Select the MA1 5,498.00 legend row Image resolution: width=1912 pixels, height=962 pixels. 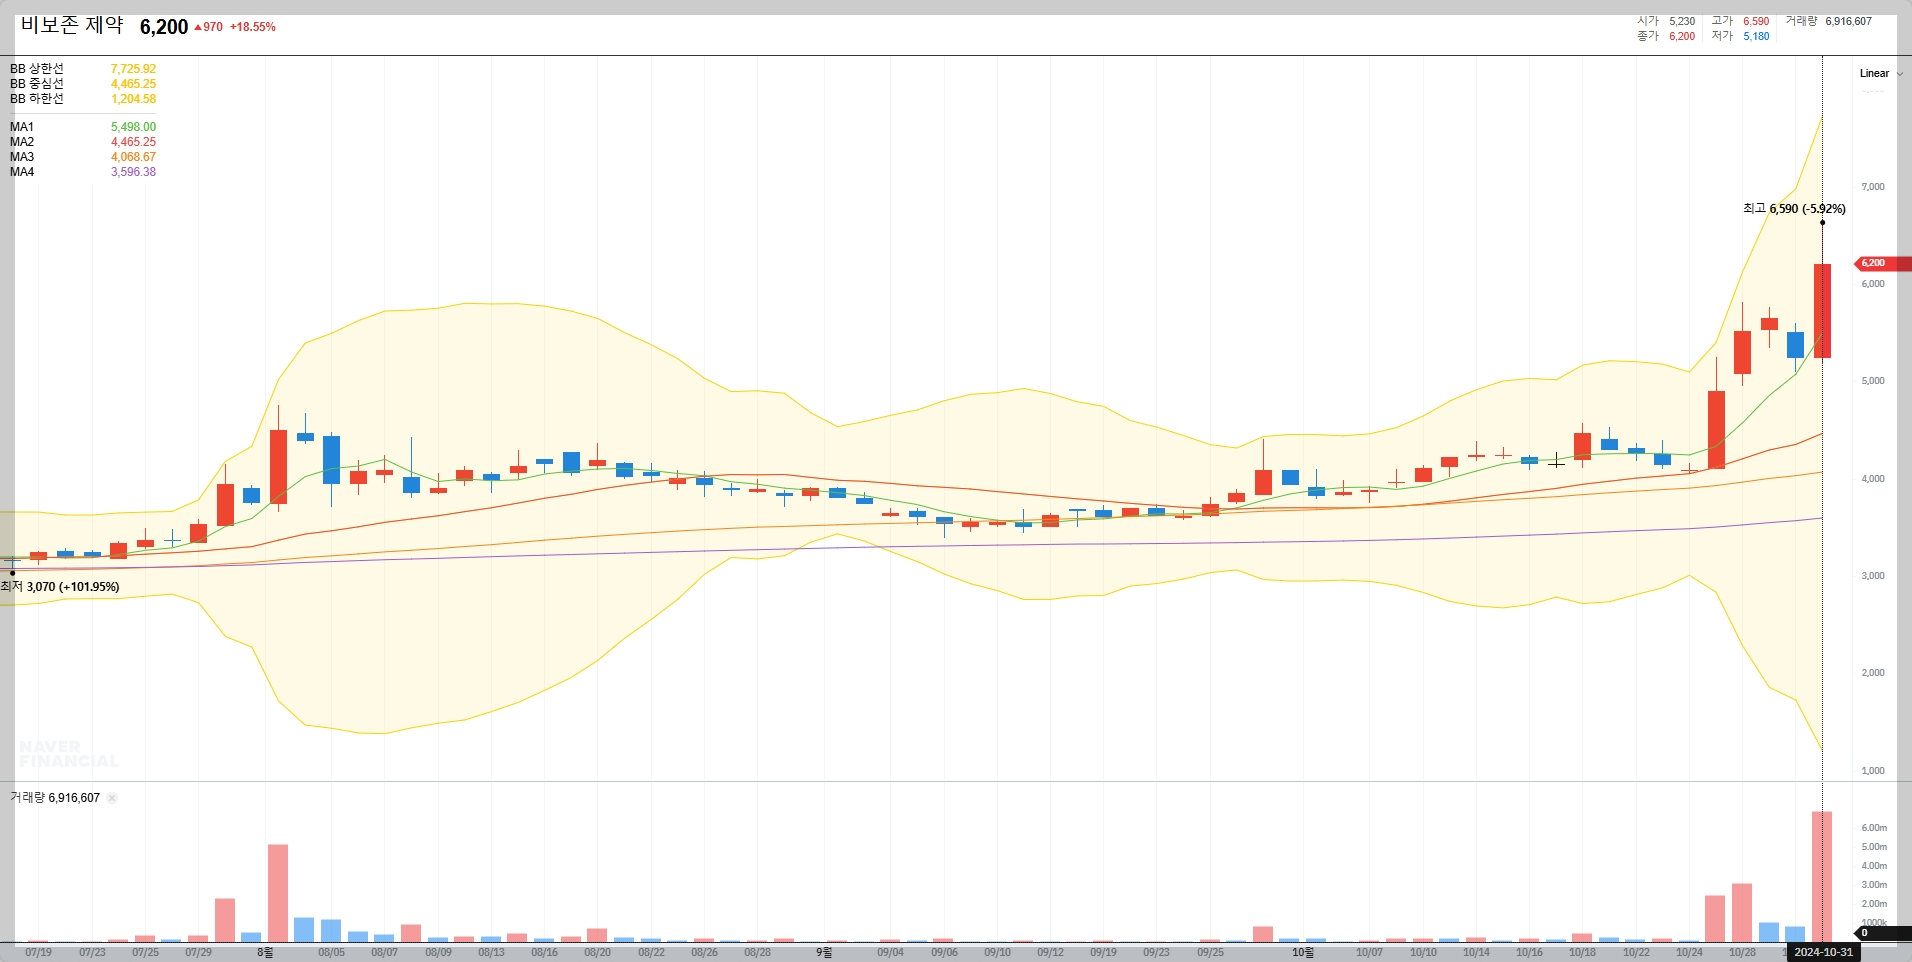point(83,127)
